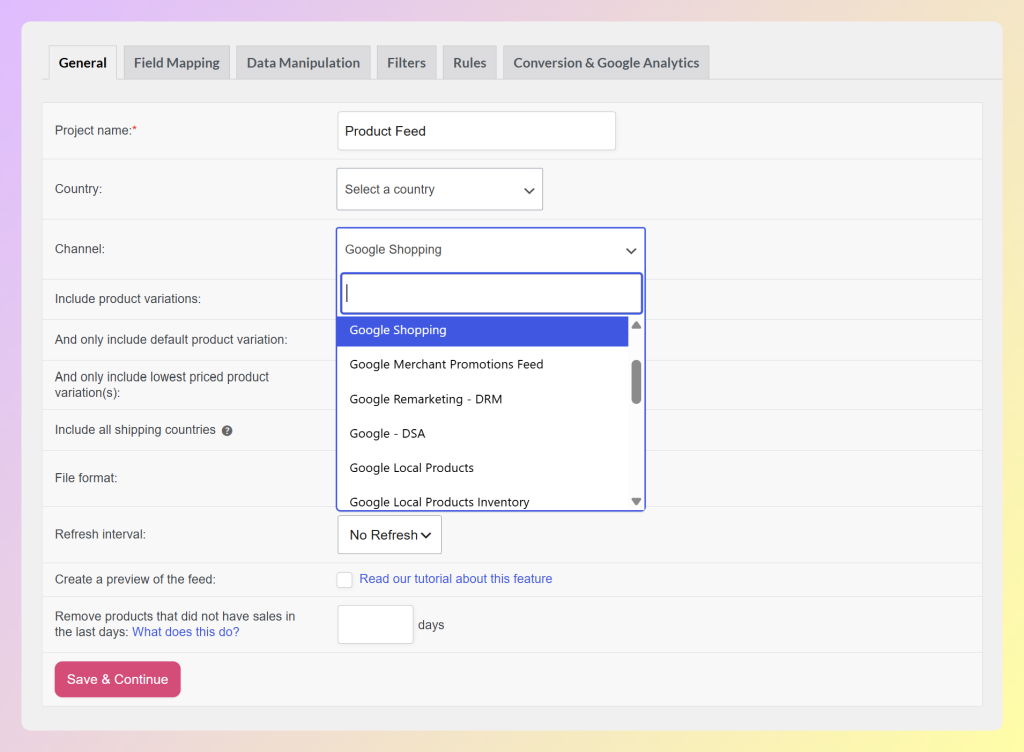This screenshot has width=1024, height=752.
Task: Enable the feed preview checkbox
Action: [344, 580]
